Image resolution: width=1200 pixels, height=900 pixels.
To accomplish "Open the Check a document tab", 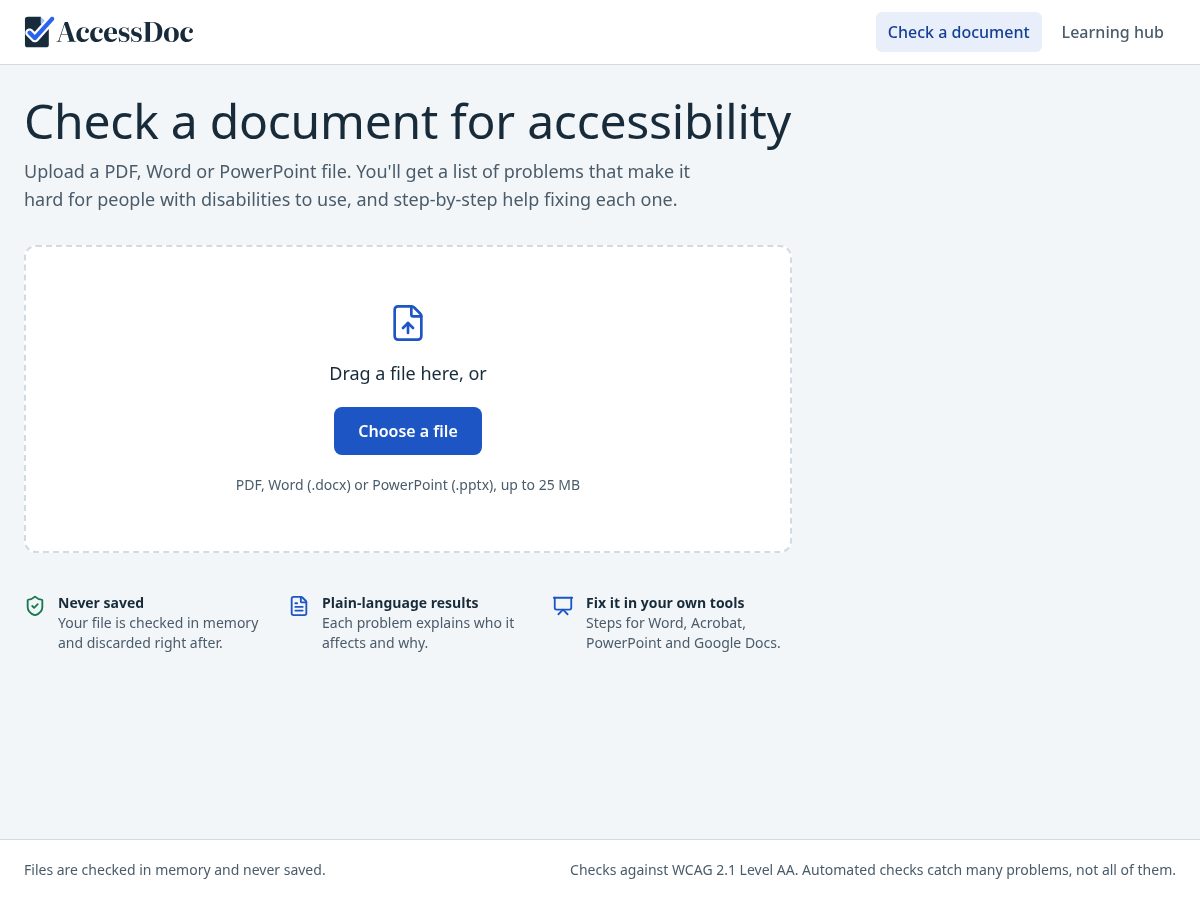I will [x=959, y=32].
